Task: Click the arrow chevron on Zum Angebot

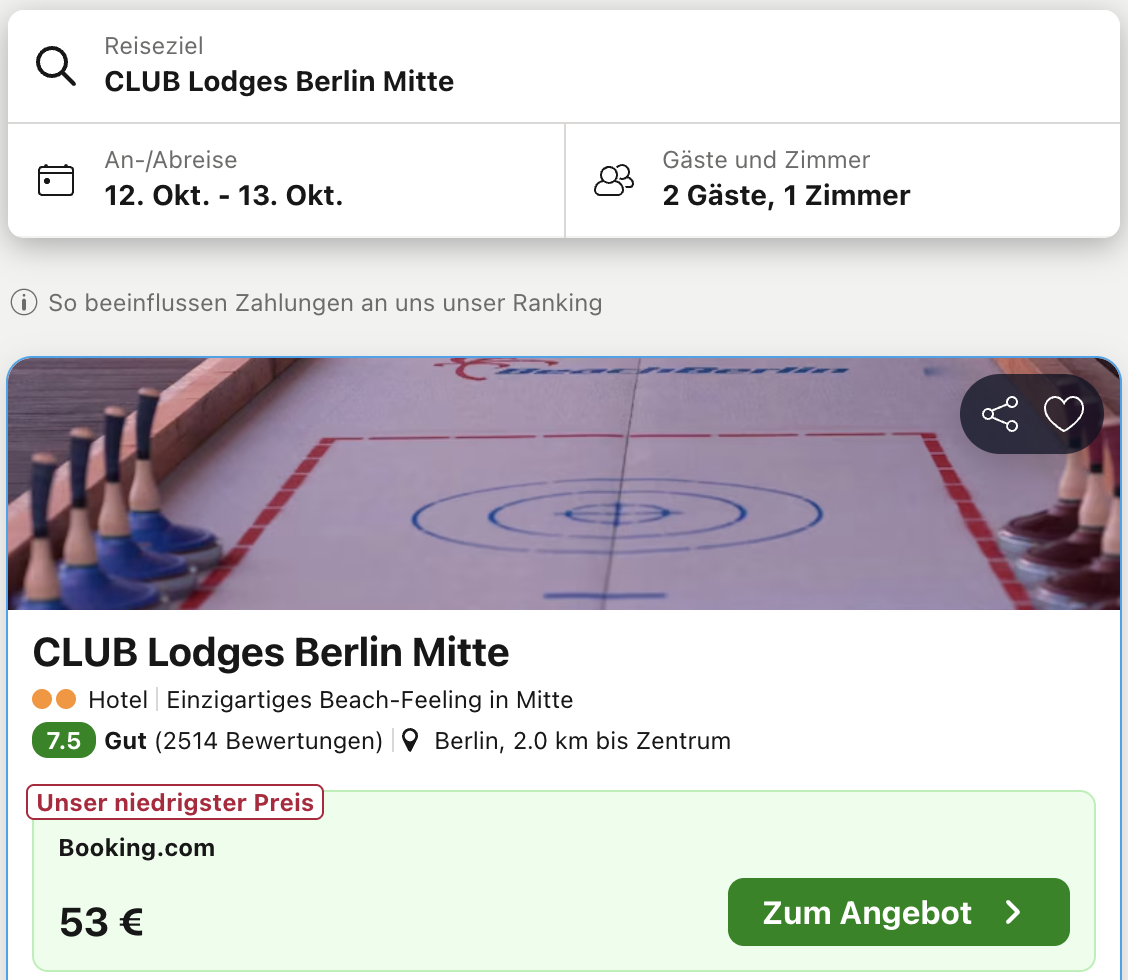Action: point(1013,912)
